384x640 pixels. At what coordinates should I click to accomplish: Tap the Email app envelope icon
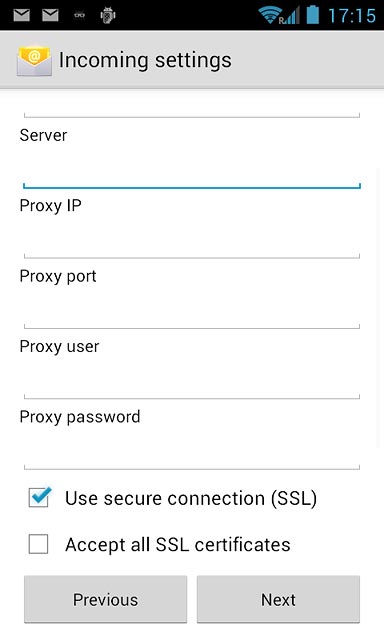pos(34,61)
